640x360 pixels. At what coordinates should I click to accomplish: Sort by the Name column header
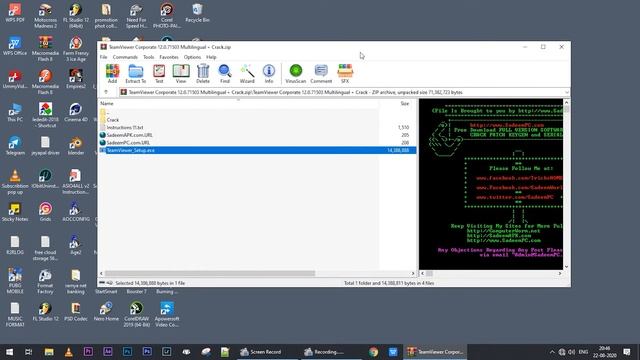point(239,104)
